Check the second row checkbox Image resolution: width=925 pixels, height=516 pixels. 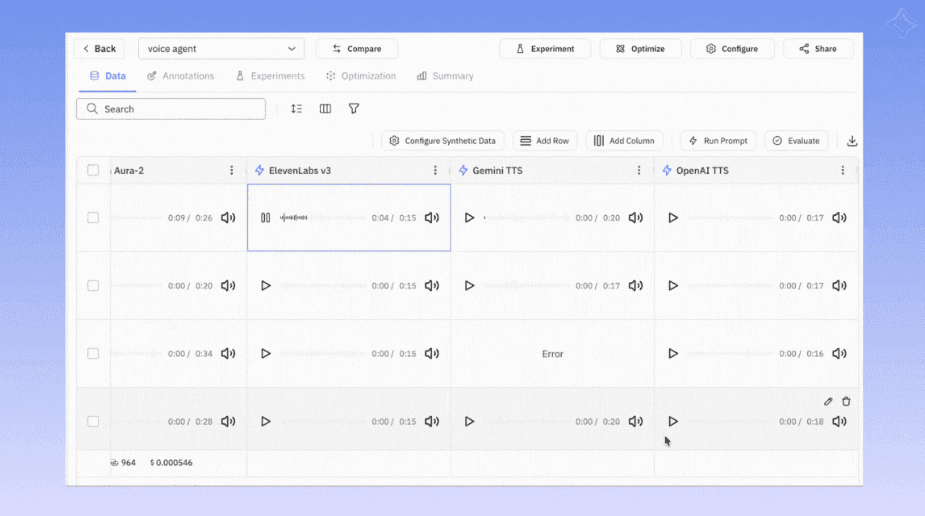pos(93,285)
